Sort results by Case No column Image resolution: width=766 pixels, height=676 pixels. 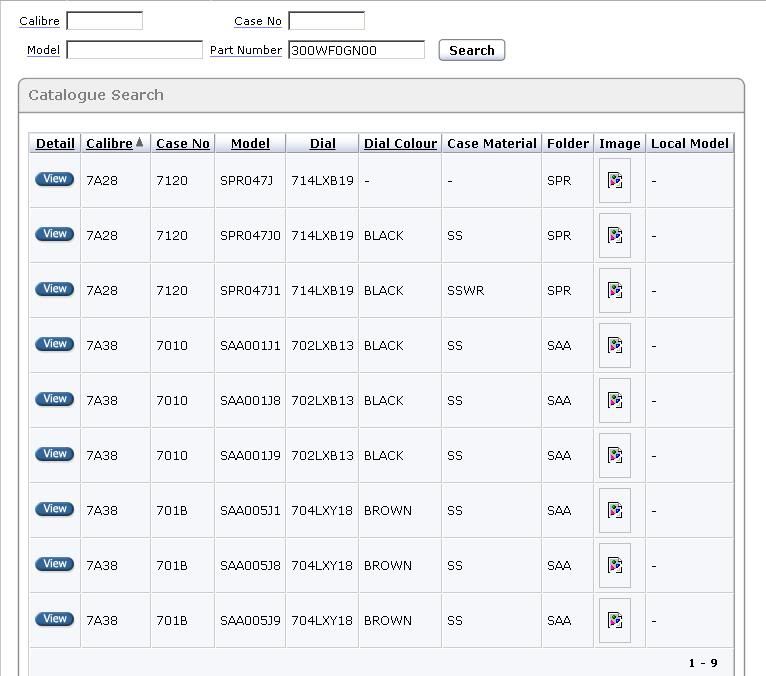(182, 144)
